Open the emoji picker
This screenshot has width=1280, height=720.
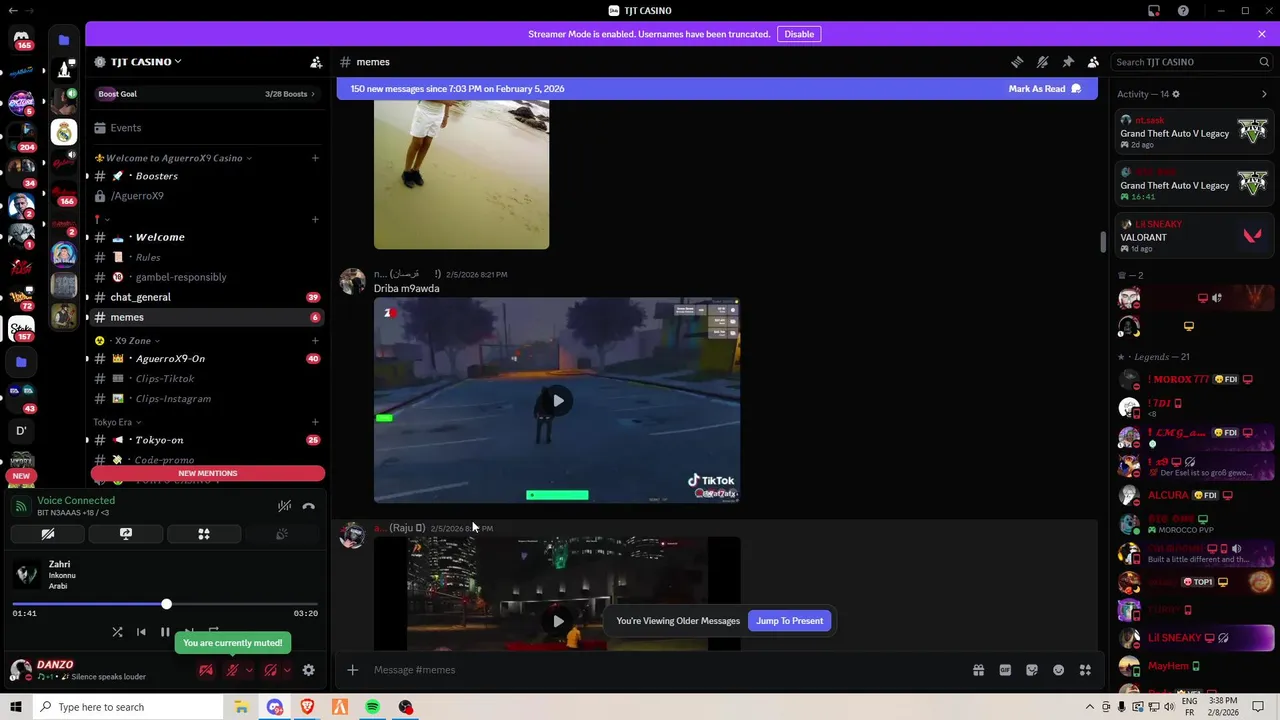click(x=1058, y=670)
